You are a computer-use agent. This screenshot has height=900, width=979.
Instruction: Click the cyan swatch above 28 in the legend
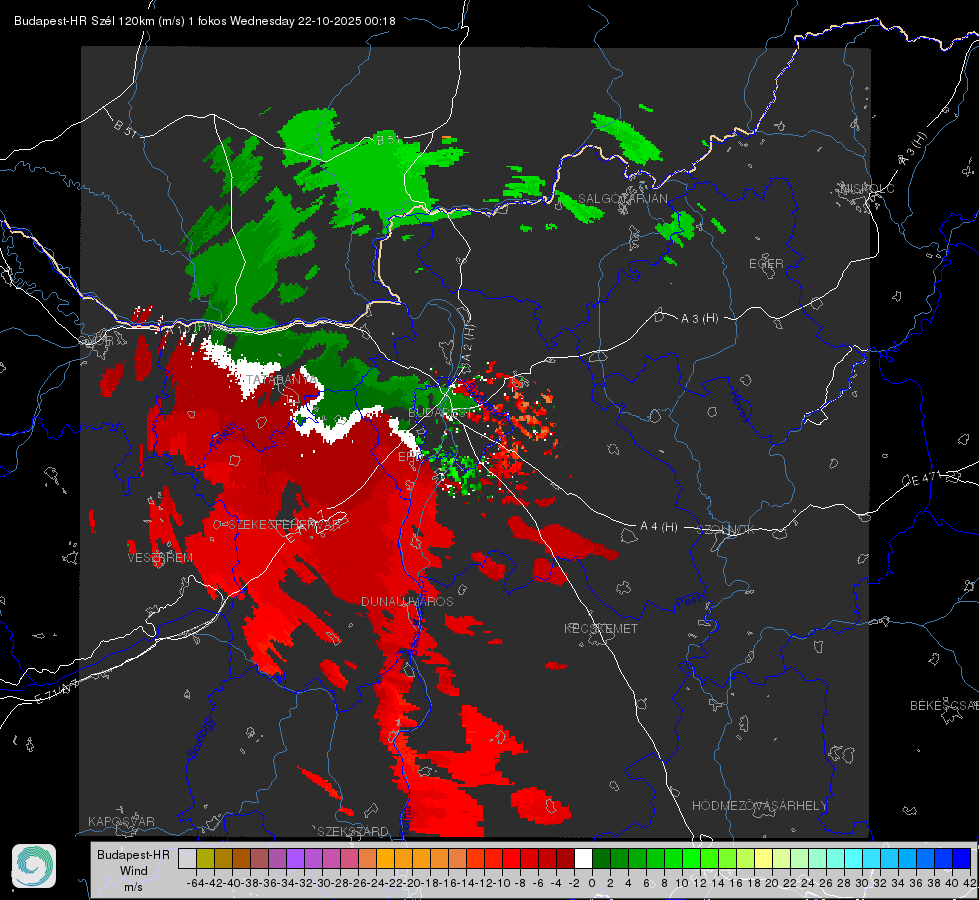(854, 858)
